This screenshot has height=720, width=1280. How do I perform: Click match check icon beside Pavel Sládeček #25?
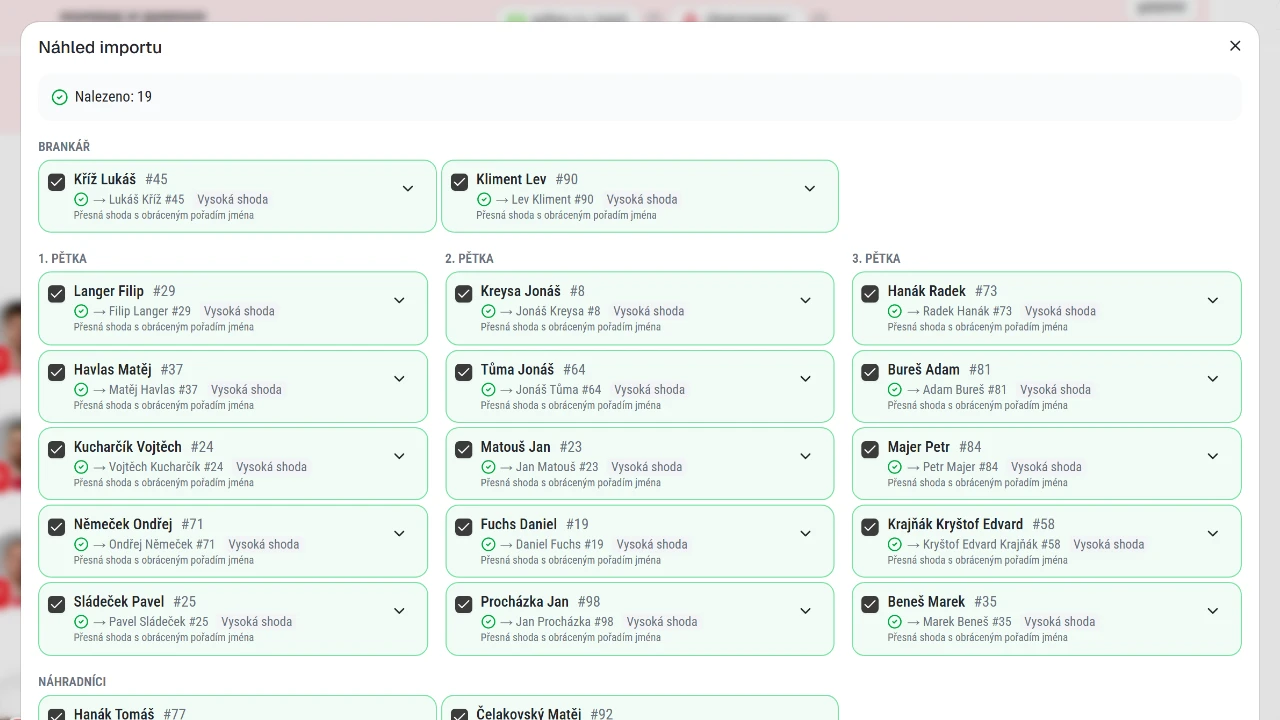click(81, 621)
